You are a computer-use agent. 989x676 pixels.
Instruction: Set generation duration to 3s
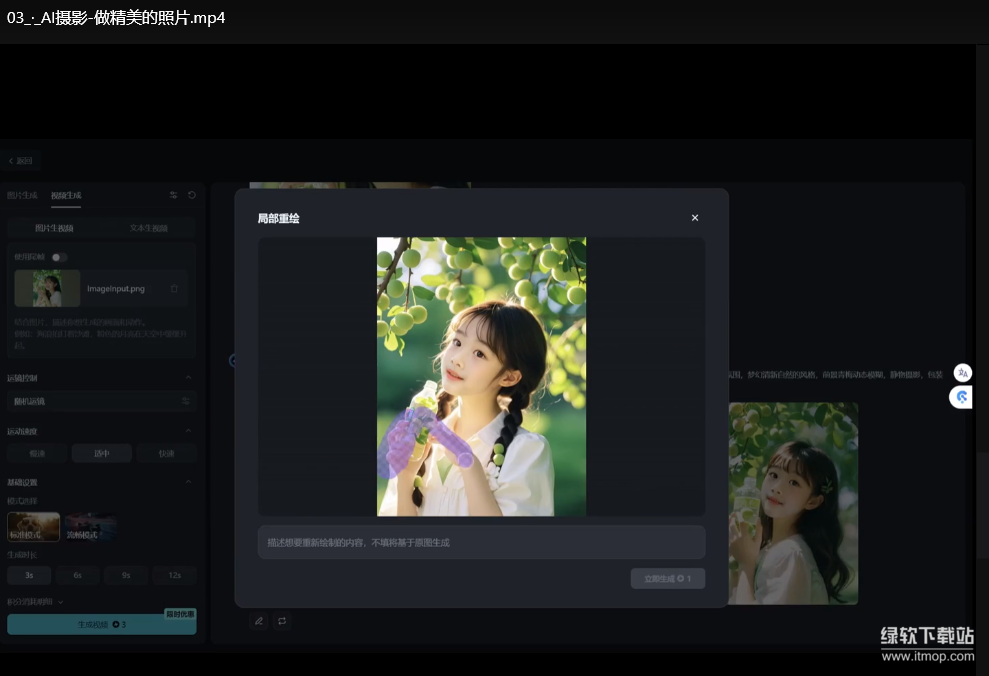29,575
